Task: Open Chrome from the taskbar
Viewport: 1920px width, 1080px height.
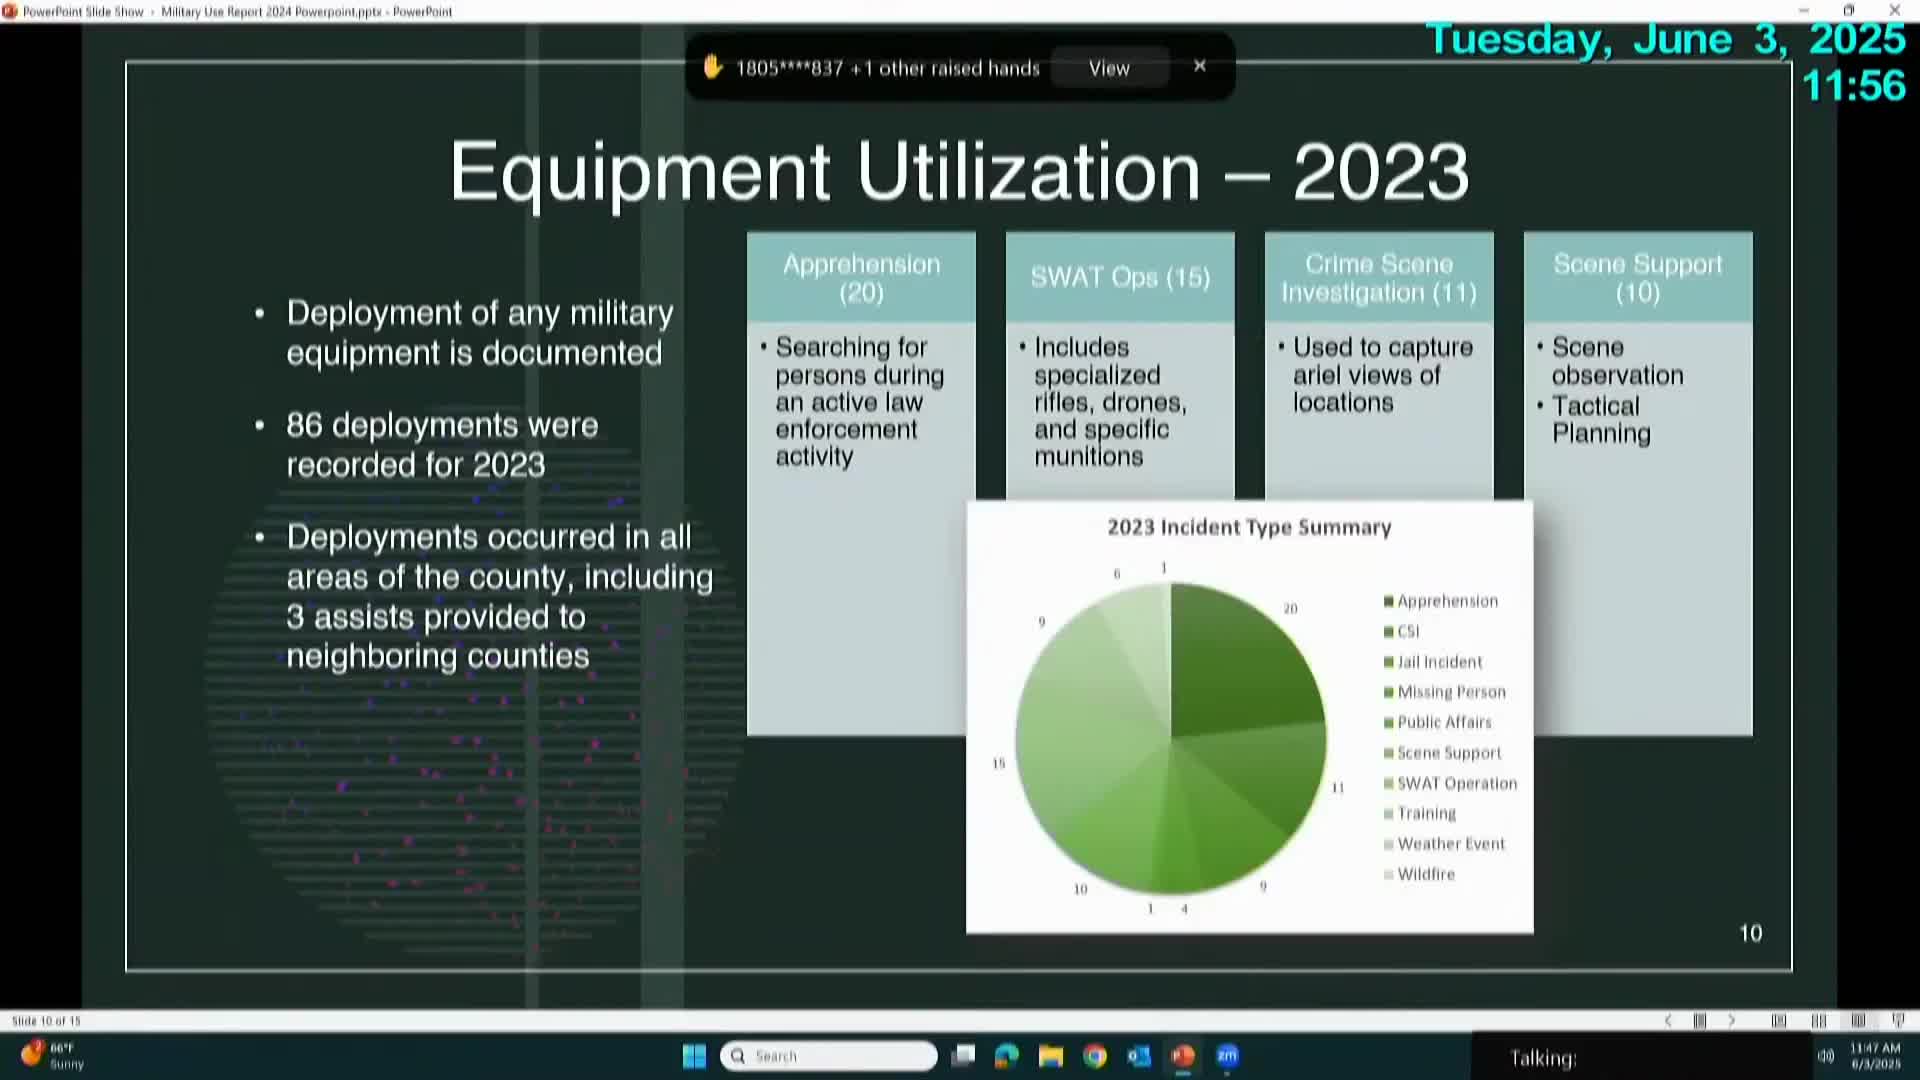Action: click(1095, 1057)
